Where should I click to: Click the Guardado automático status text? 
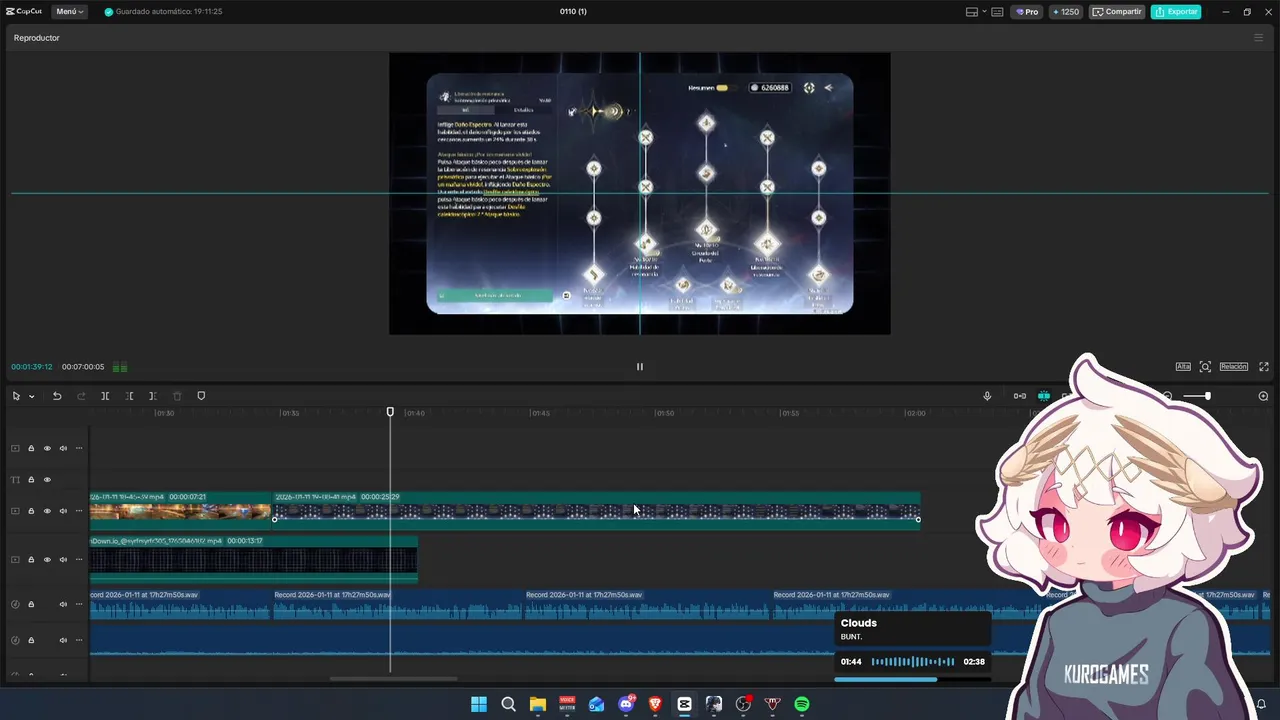coord(169,12)
